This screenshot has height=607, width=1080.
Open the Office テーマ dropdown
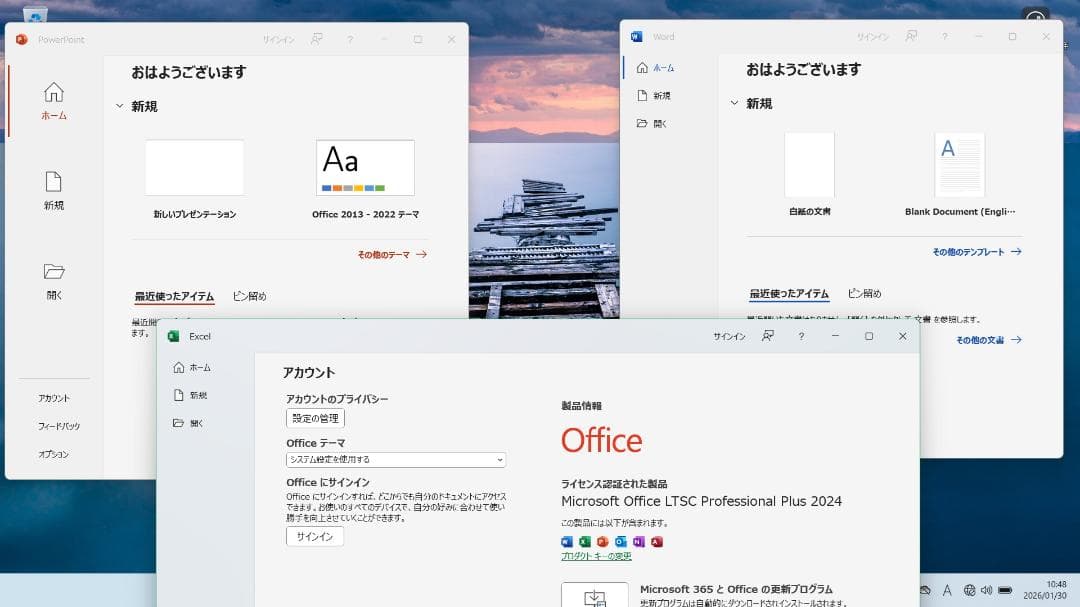(x=395, y=459)
